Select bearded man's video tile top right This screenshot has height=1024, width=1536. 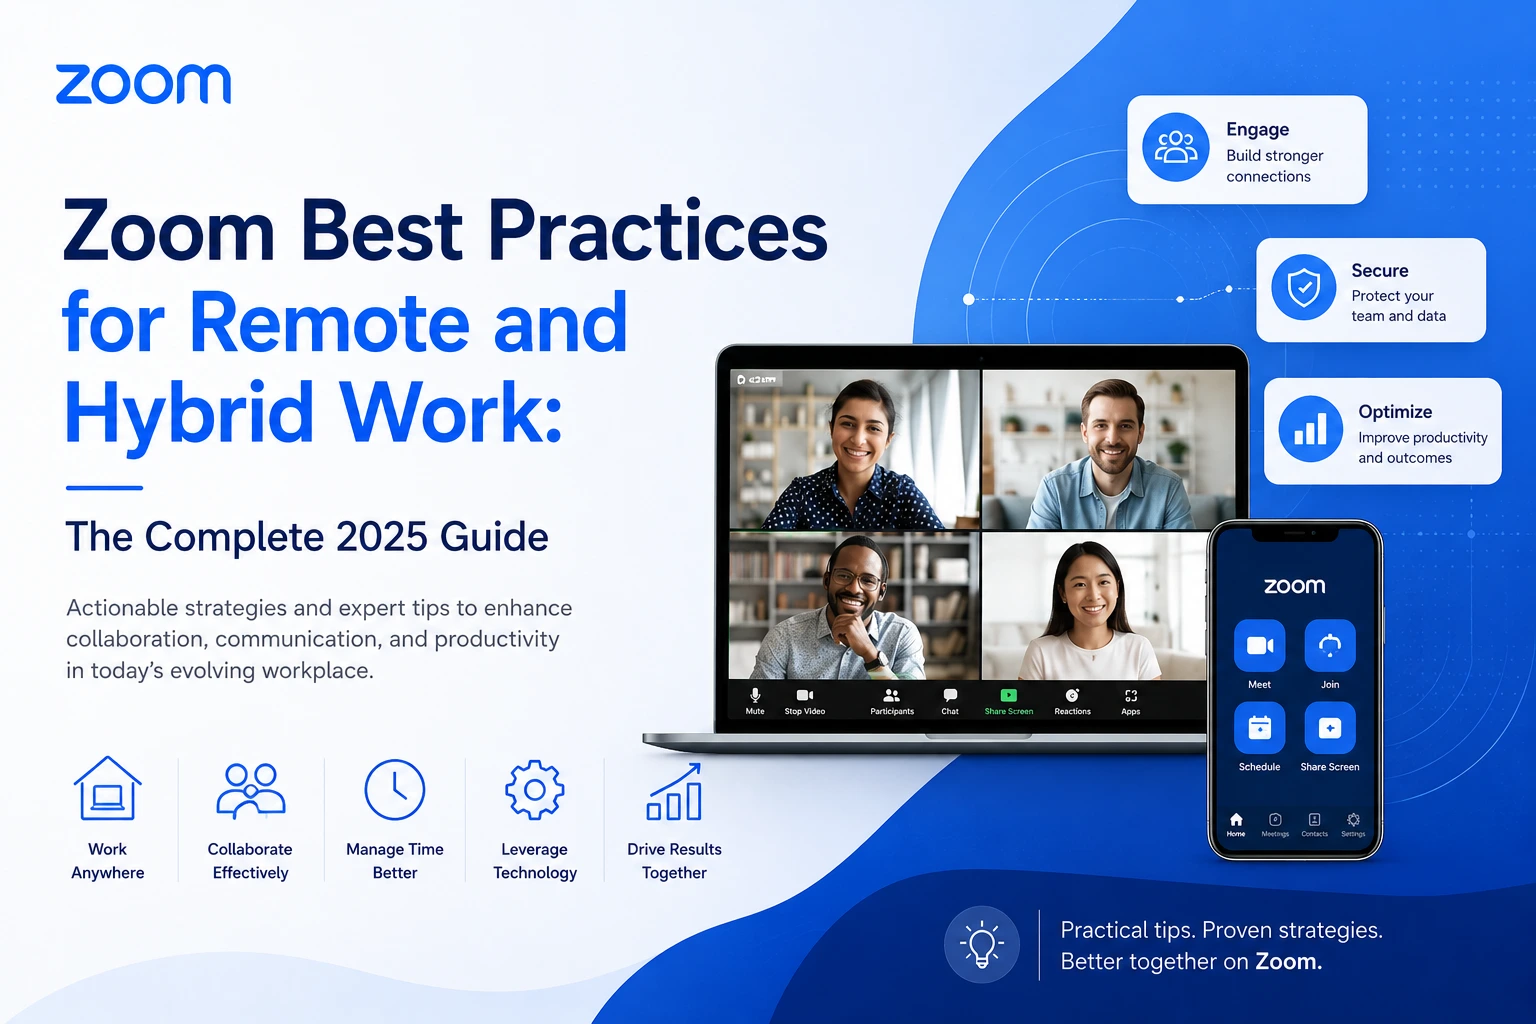[x=1109, y=449]
